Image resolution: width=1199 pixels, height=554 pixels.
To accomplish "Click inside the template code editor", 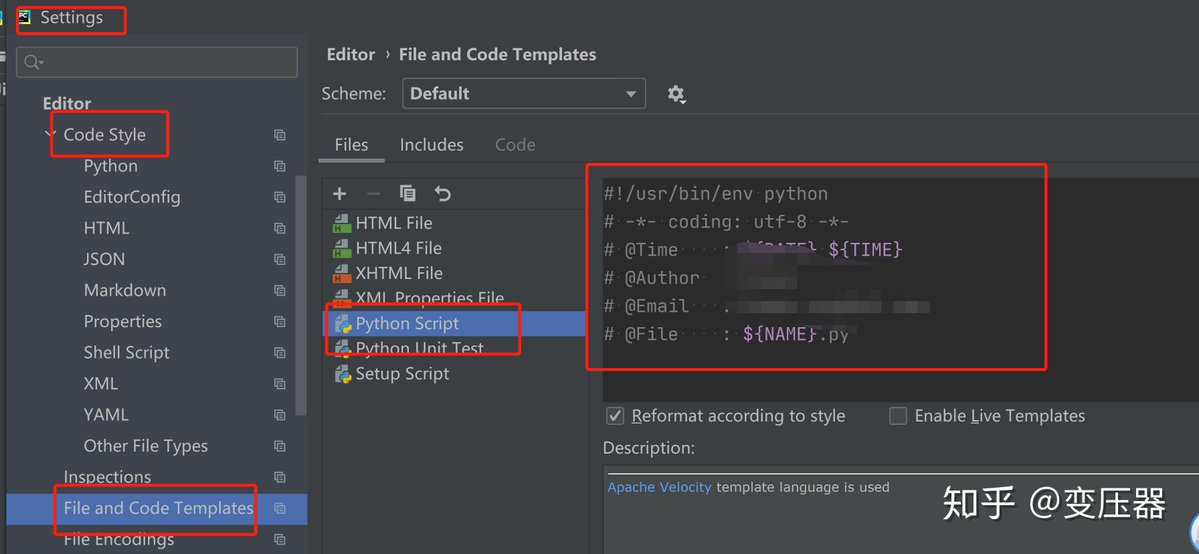I will [901, 290].
